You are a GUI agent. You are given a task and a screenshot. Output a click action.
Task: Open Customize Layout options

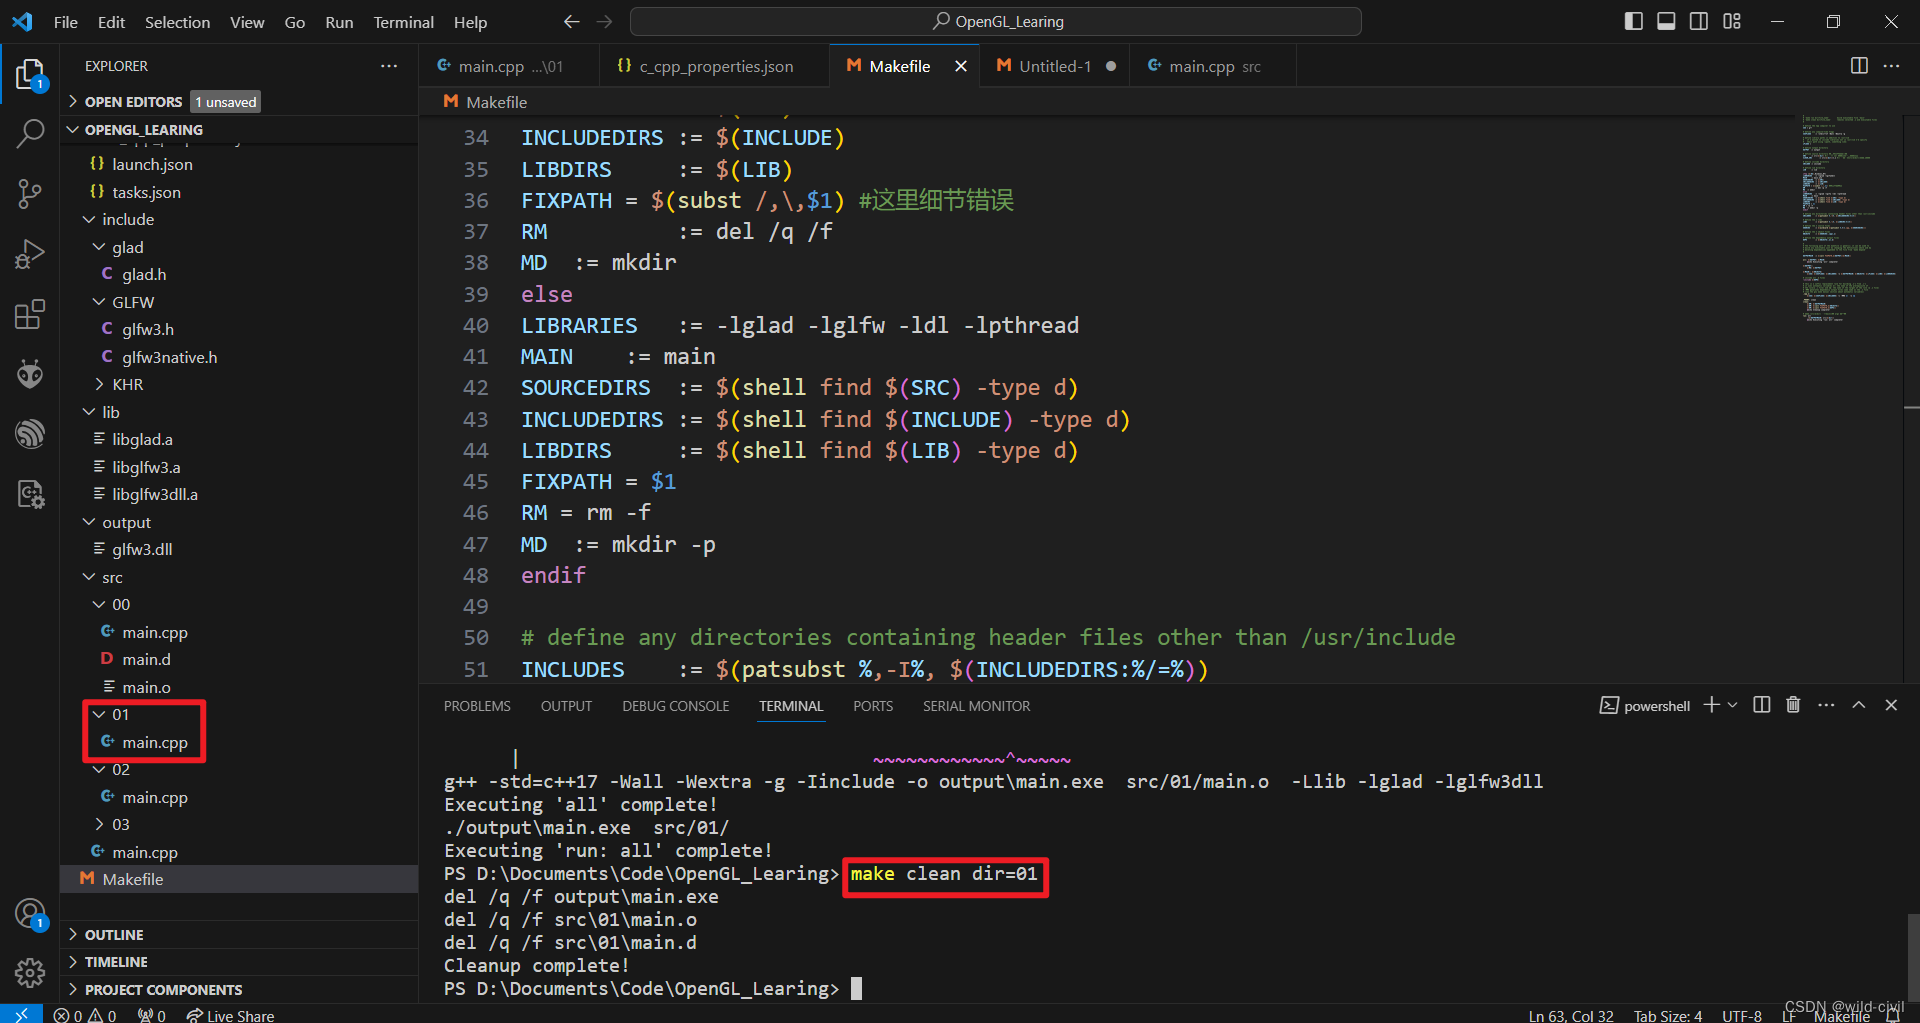point(1732,21)
